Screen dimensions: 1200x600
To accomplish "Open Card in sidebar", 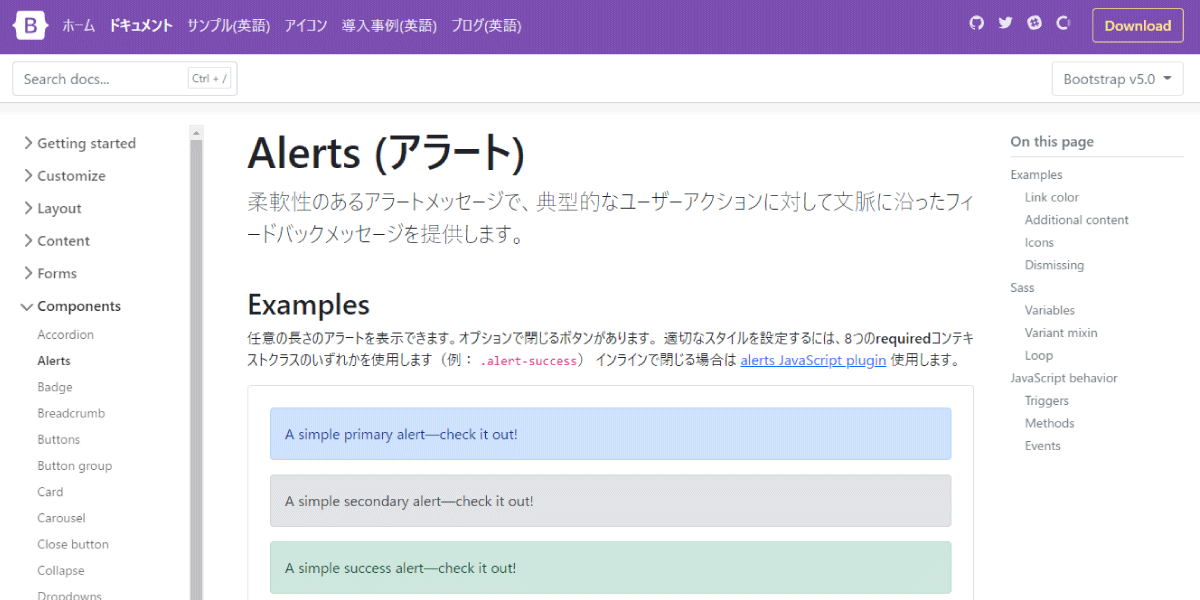I will coord(50,492).
